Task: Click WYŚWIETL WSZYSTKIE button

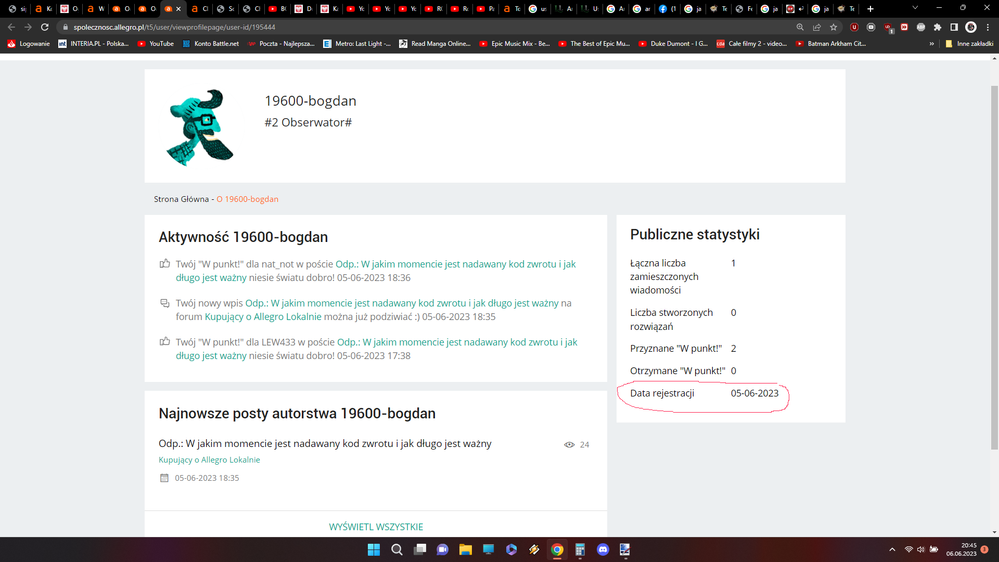Action: click(x=376, y=527)
